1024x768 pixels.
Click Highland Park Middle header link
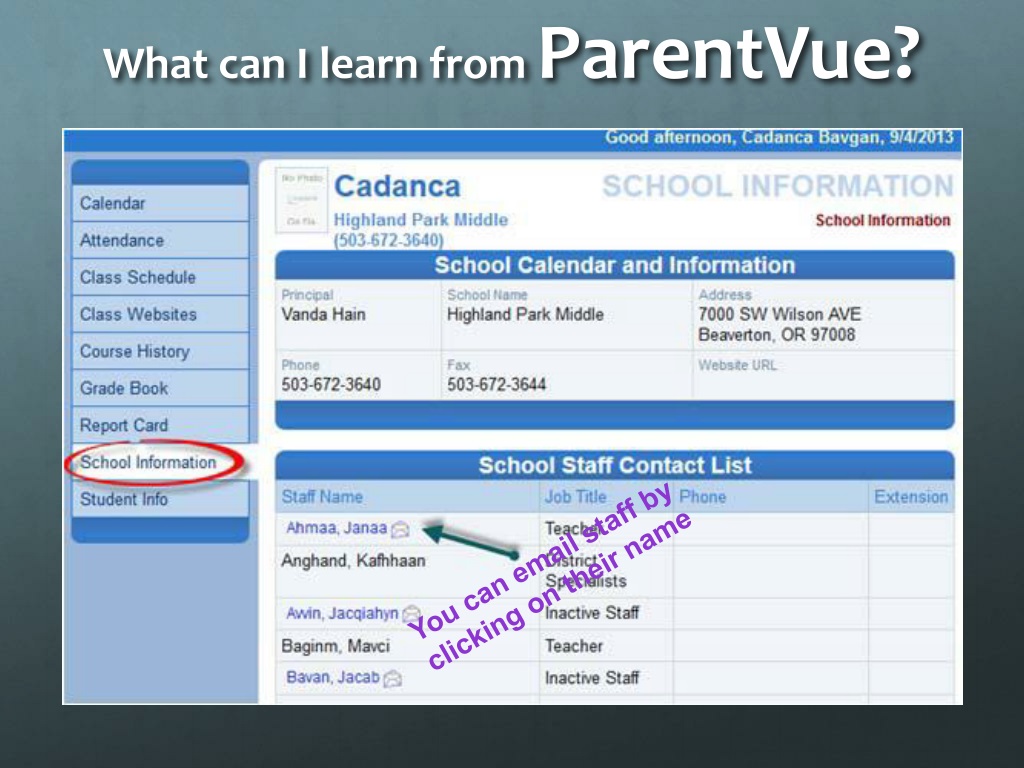click(421, 219)
